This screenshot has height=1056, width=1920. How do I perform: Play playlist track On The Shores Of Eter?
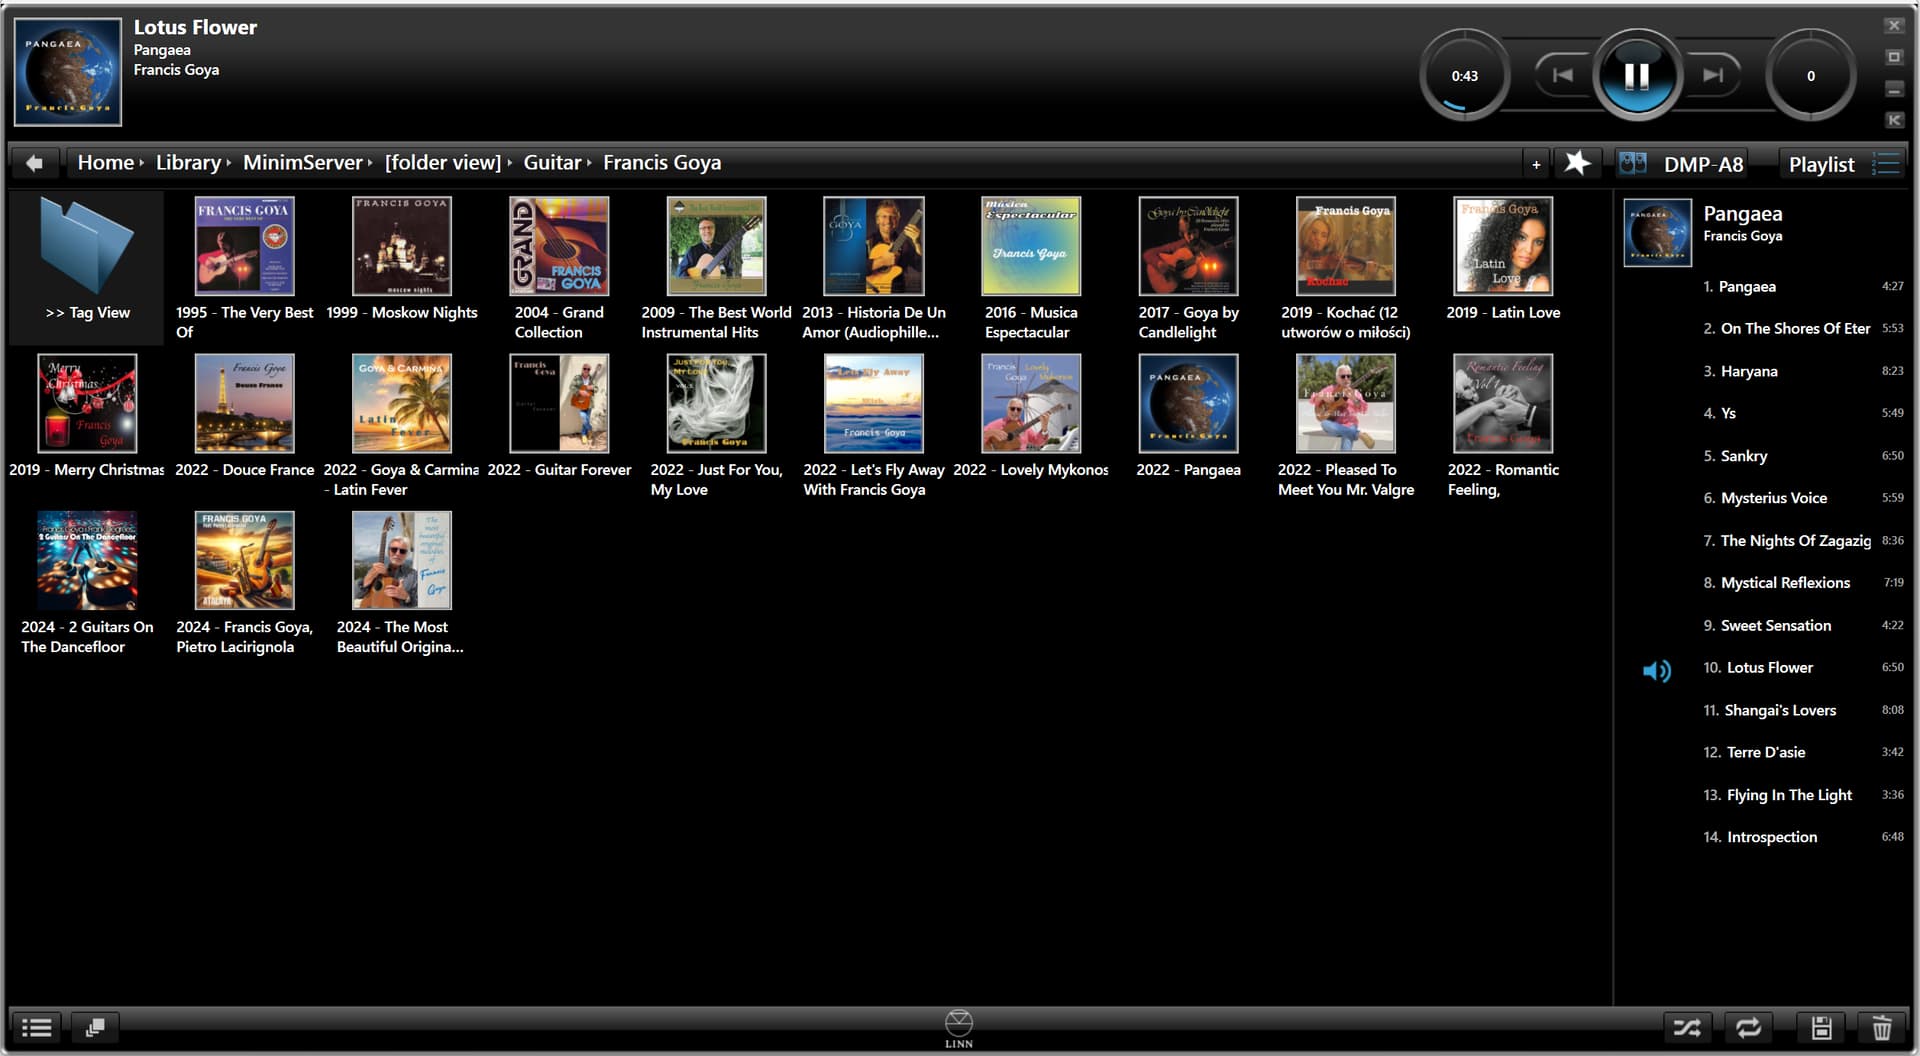pyautogui.click(x=1763, y=329)
